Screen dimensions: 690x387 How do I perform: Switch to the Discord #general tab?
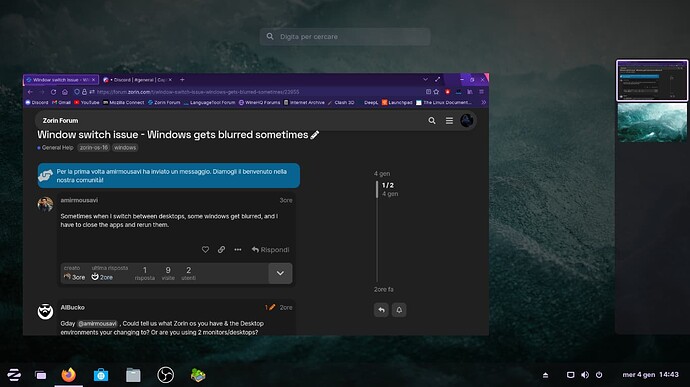(x=137, y=80)
